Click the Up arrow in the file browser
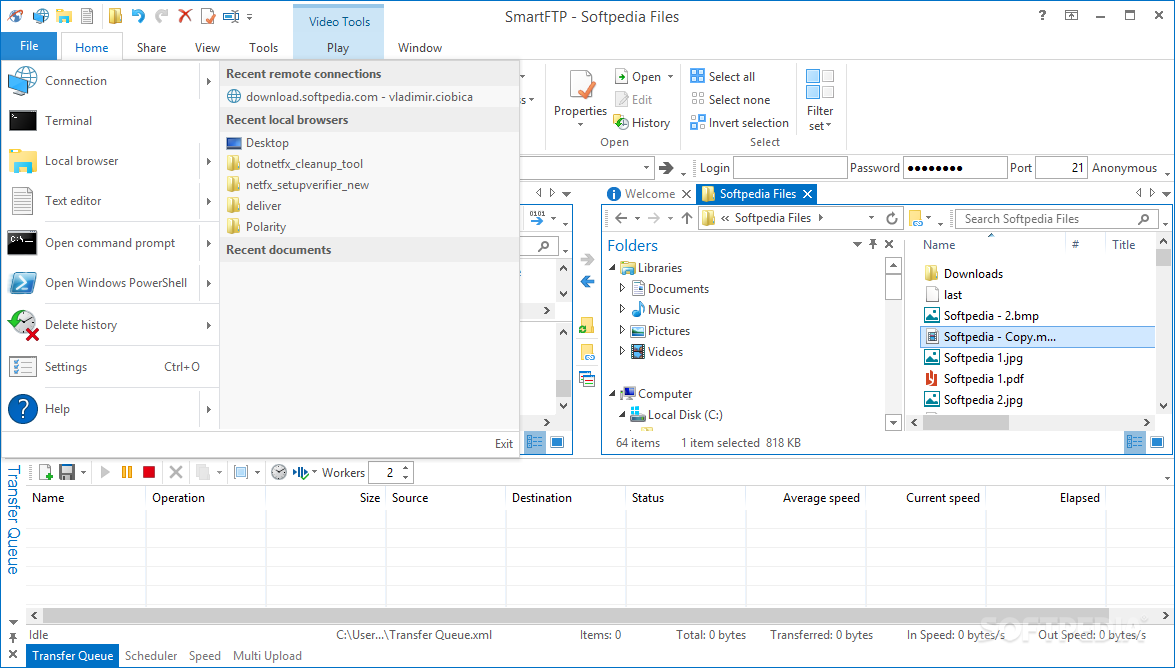The width and height of the screenshot is (1175, 668). coord(686,218)
